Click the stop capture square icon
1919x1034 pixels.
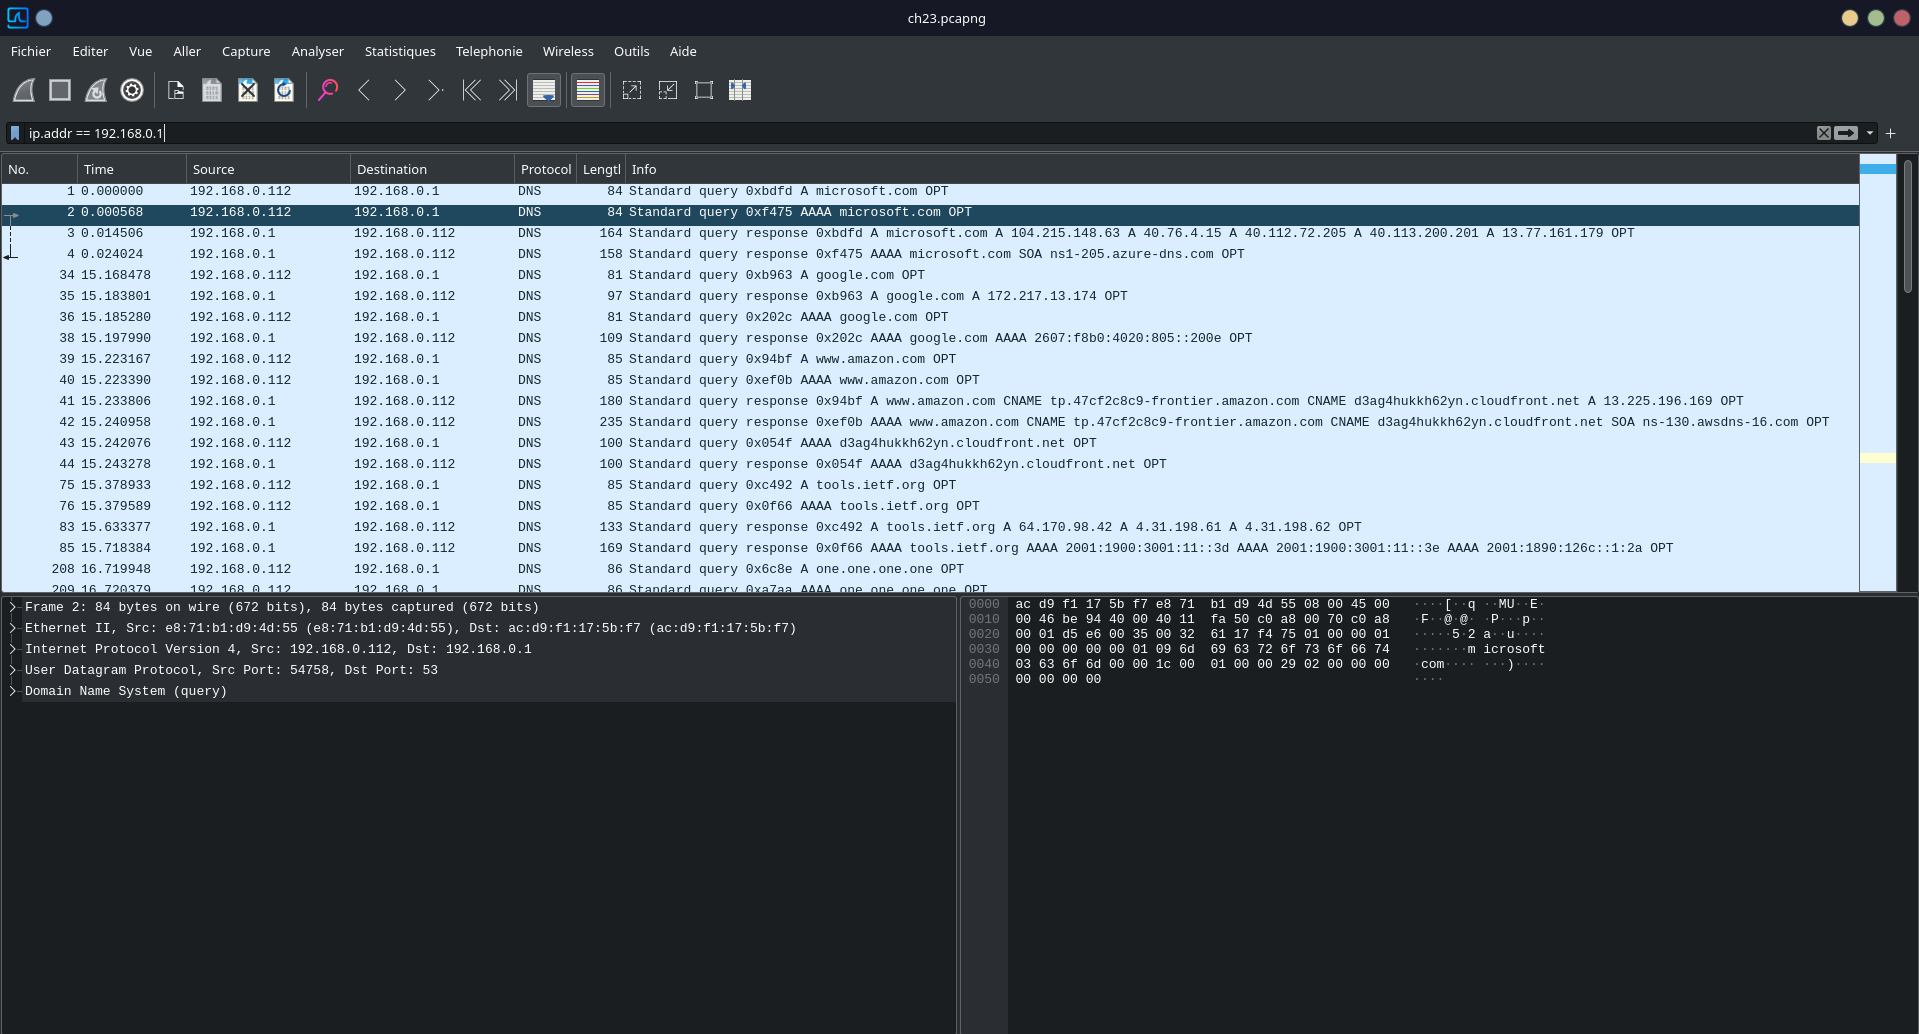click(x=60, y=90)
